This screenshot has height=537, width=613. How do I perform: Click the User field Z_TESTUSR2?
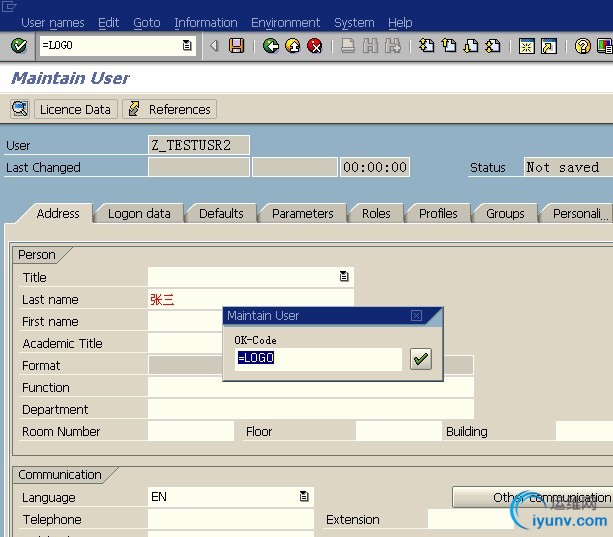click(199, 145)
